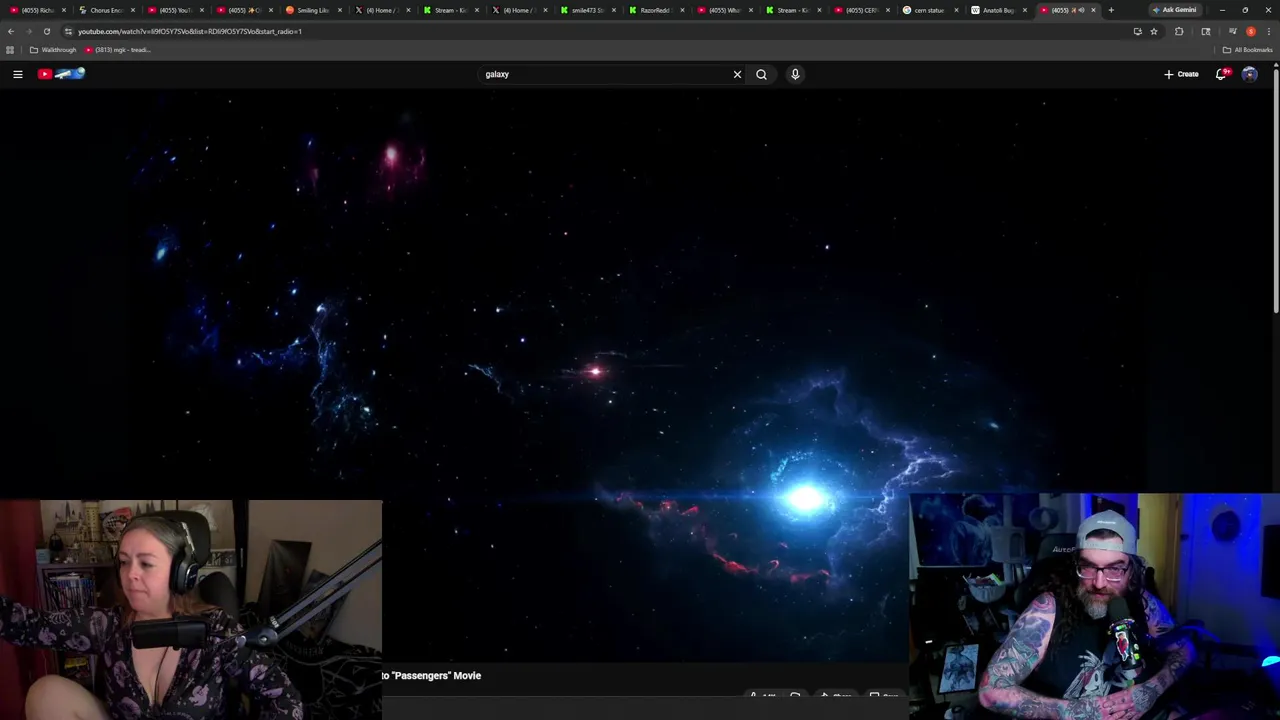Start voice search with the microphone

tap(795, 74)
